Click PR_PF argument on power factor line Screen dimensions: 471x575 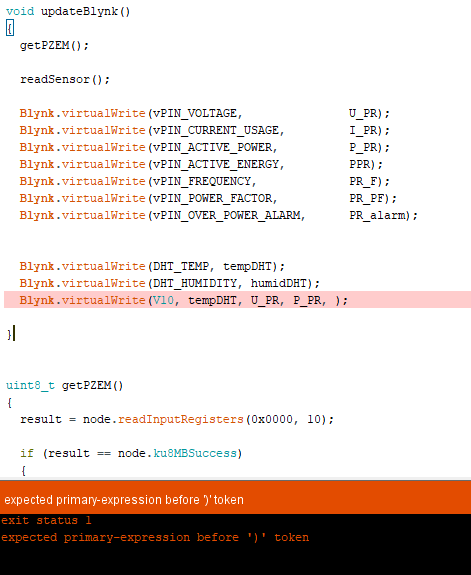tap(366, 198)
